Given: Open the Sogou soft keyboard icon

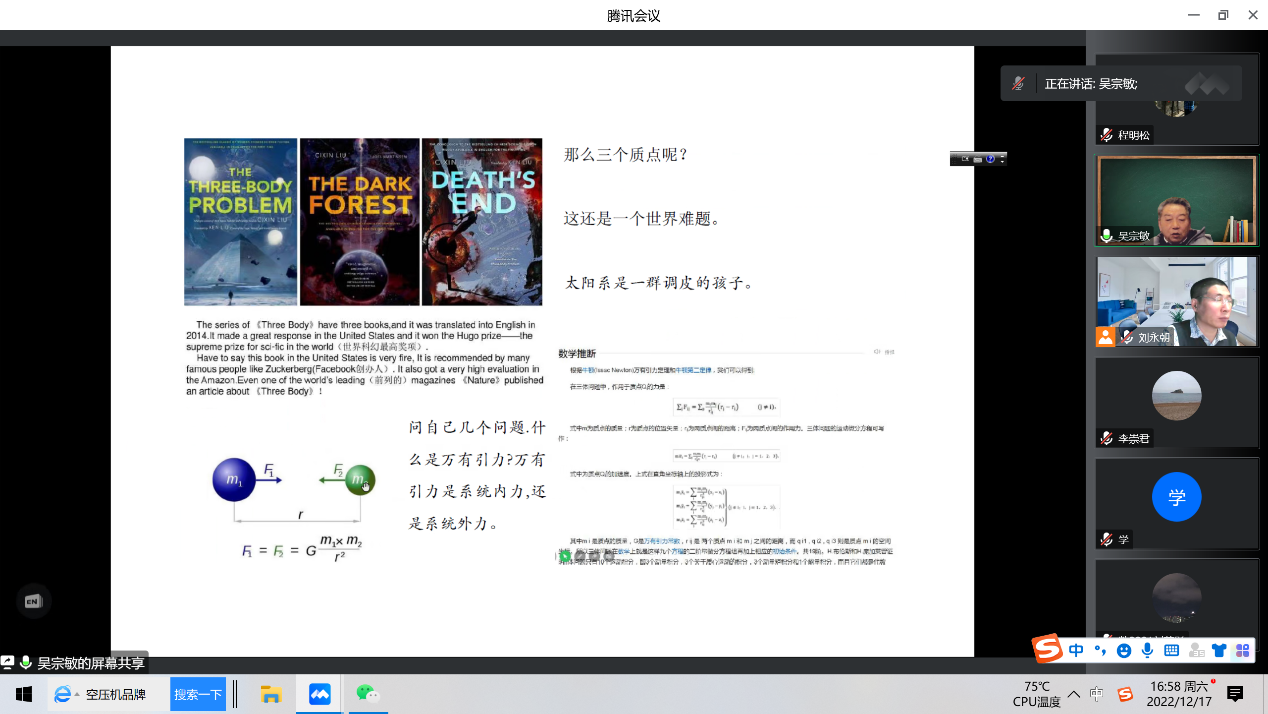Looking at the screenshot, I should 1171,650.
